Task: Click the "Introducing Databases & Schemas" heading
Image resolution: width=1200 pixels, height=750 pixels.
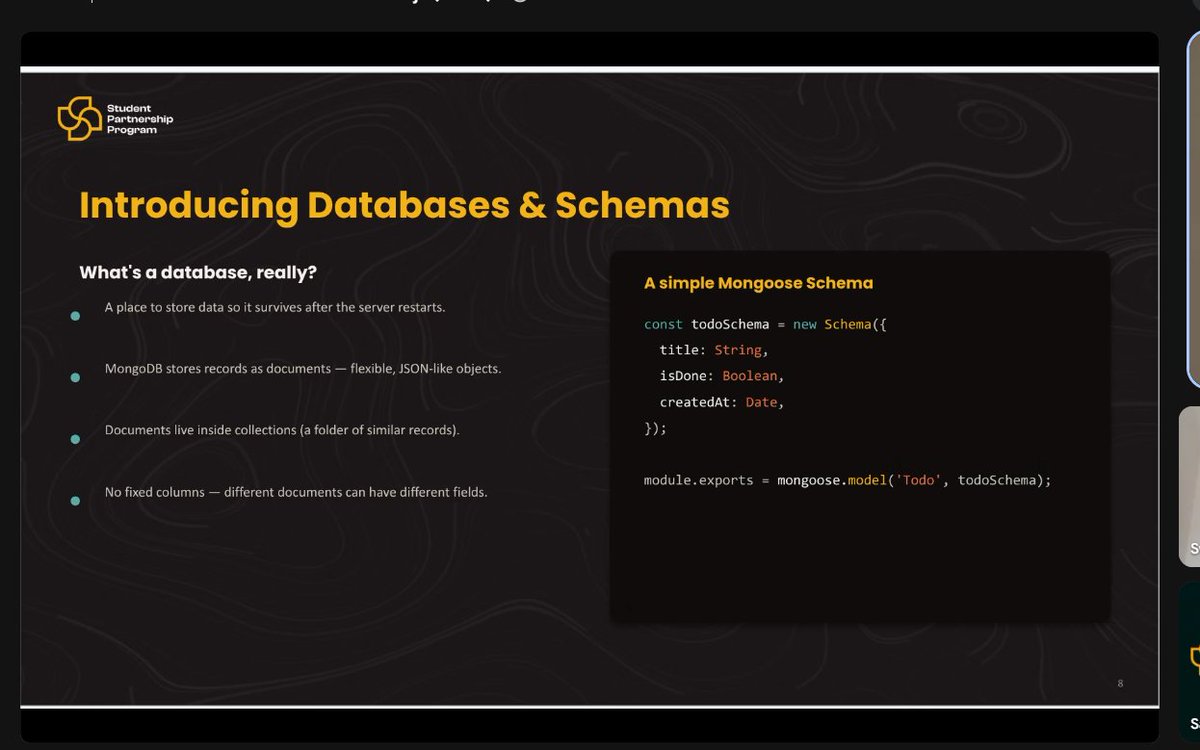Action: click(x=404, y=205)
